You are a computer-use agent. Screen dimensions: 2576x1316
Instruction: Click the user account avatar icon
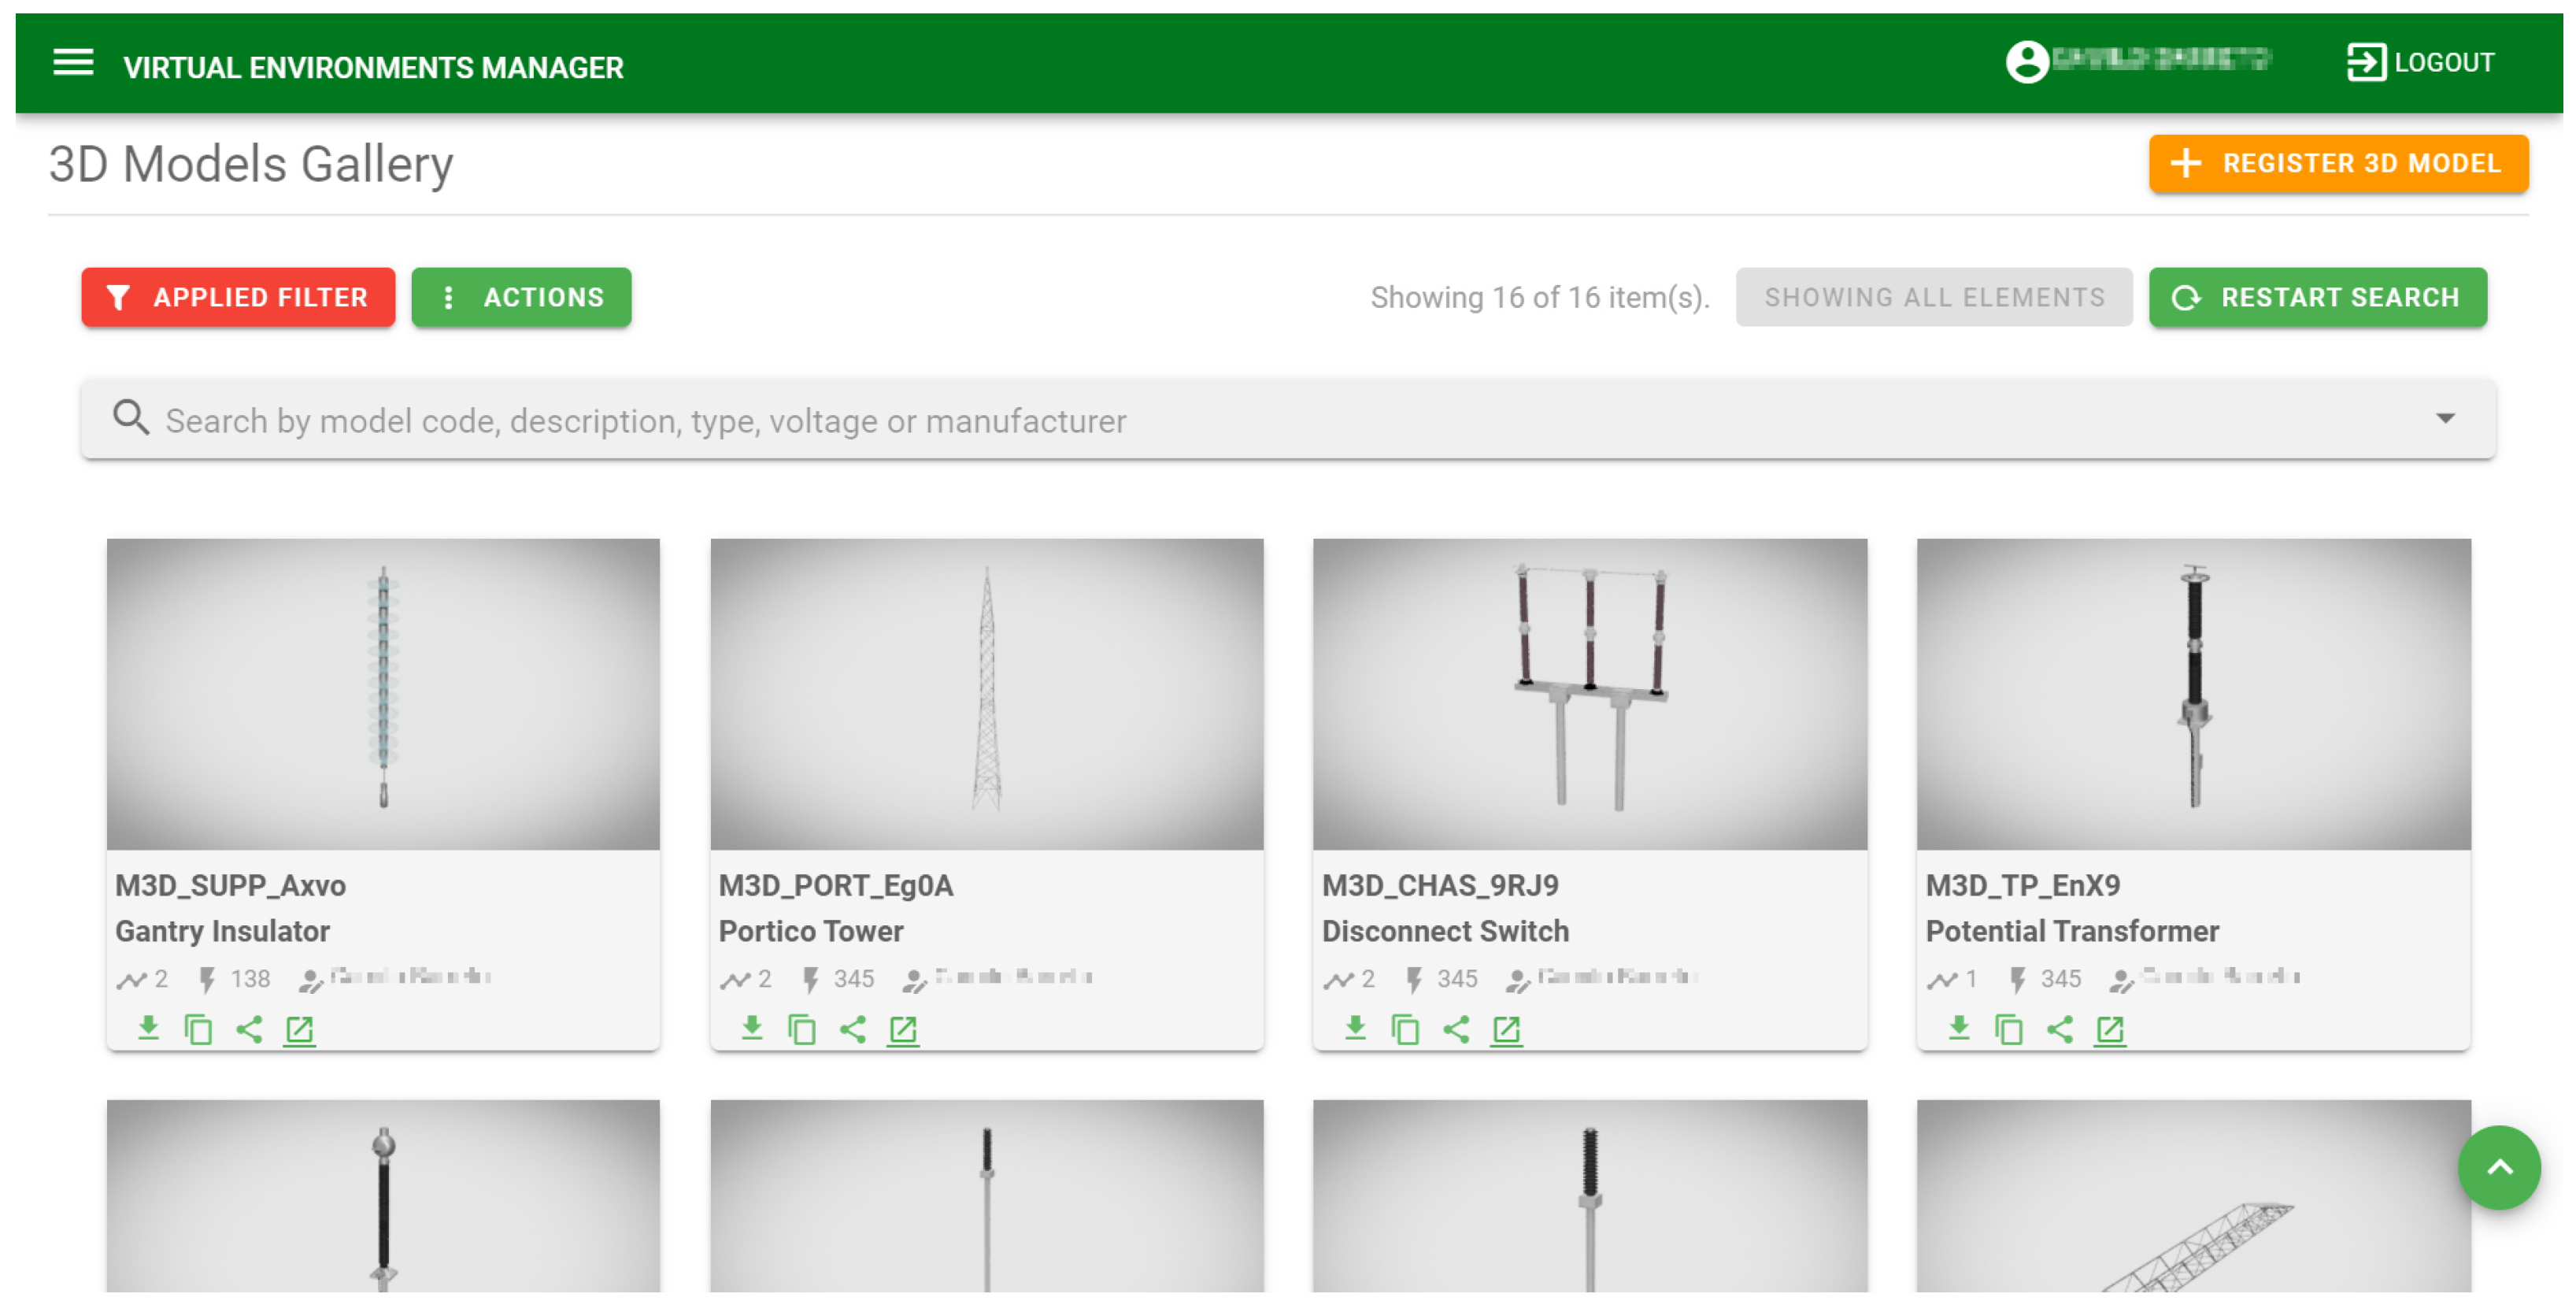point(2026,62)
